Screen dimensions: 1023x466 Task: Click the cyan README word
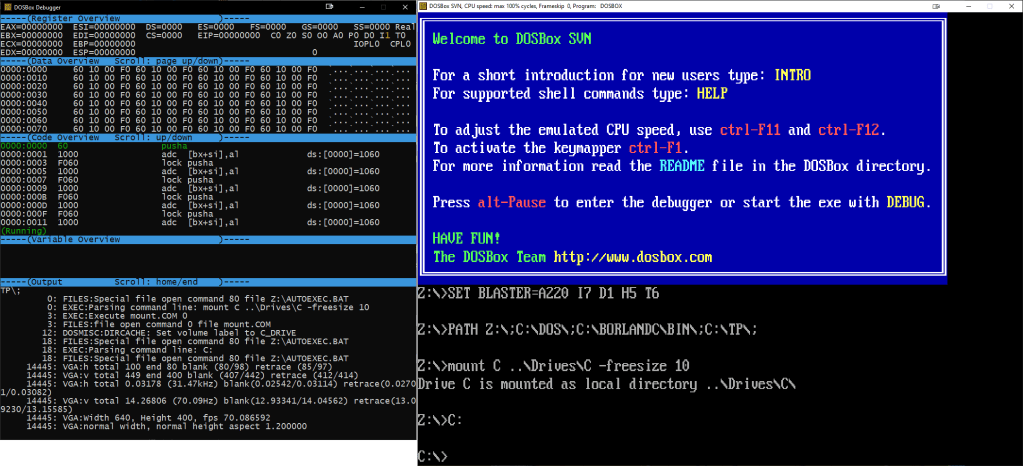click(682, 166)
